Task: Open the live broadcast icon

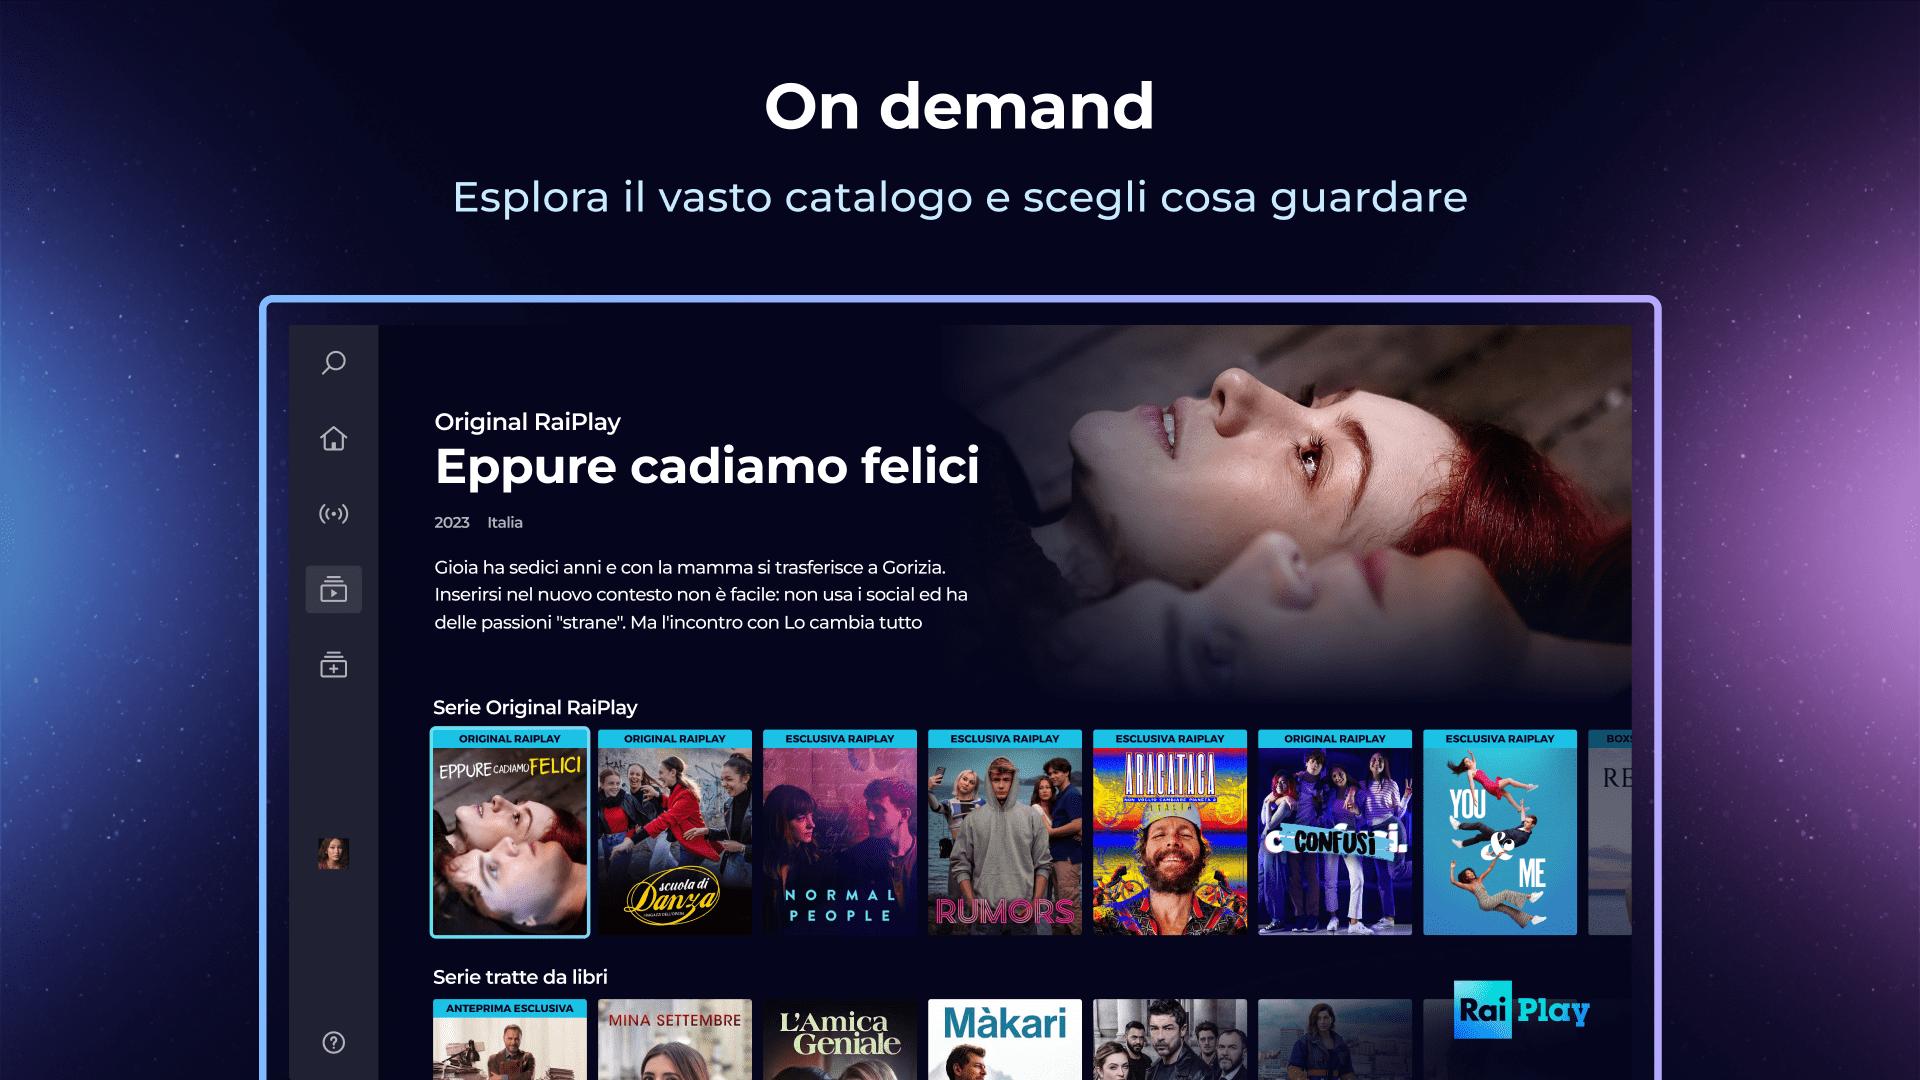Action: pyautogui.click(x=333, y=514)
